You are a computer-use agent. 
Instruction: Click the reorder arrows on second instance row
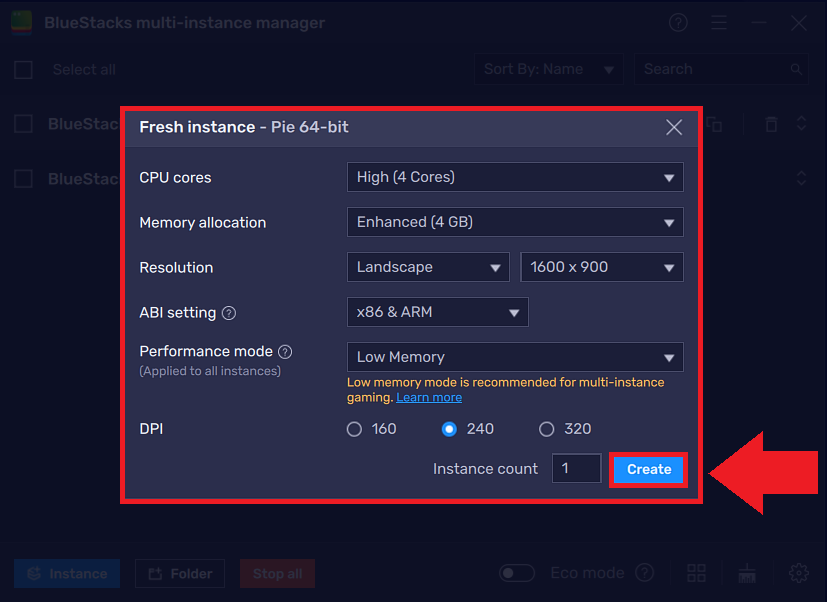point(801,178)
